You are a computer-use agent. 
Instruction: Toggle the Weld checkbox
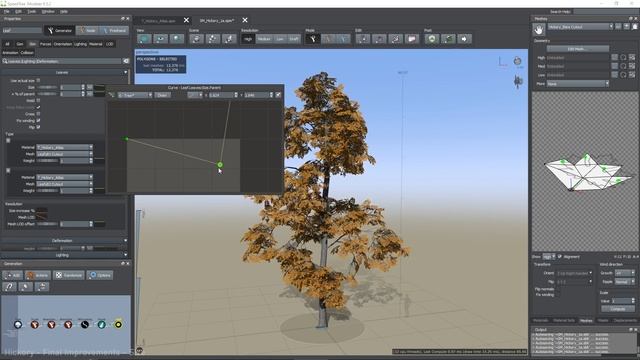coord(38,100)
